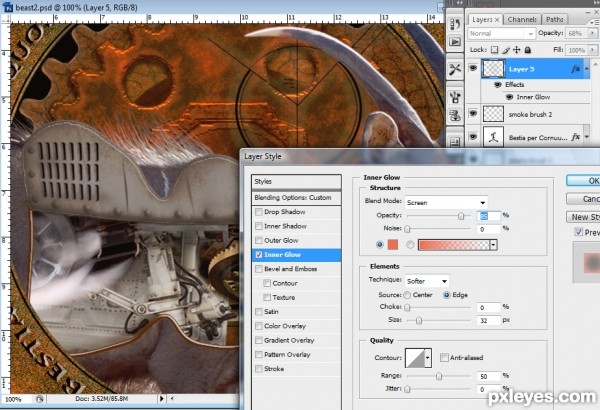Open the layer Fill slider arrow

[x=593, y=50]
